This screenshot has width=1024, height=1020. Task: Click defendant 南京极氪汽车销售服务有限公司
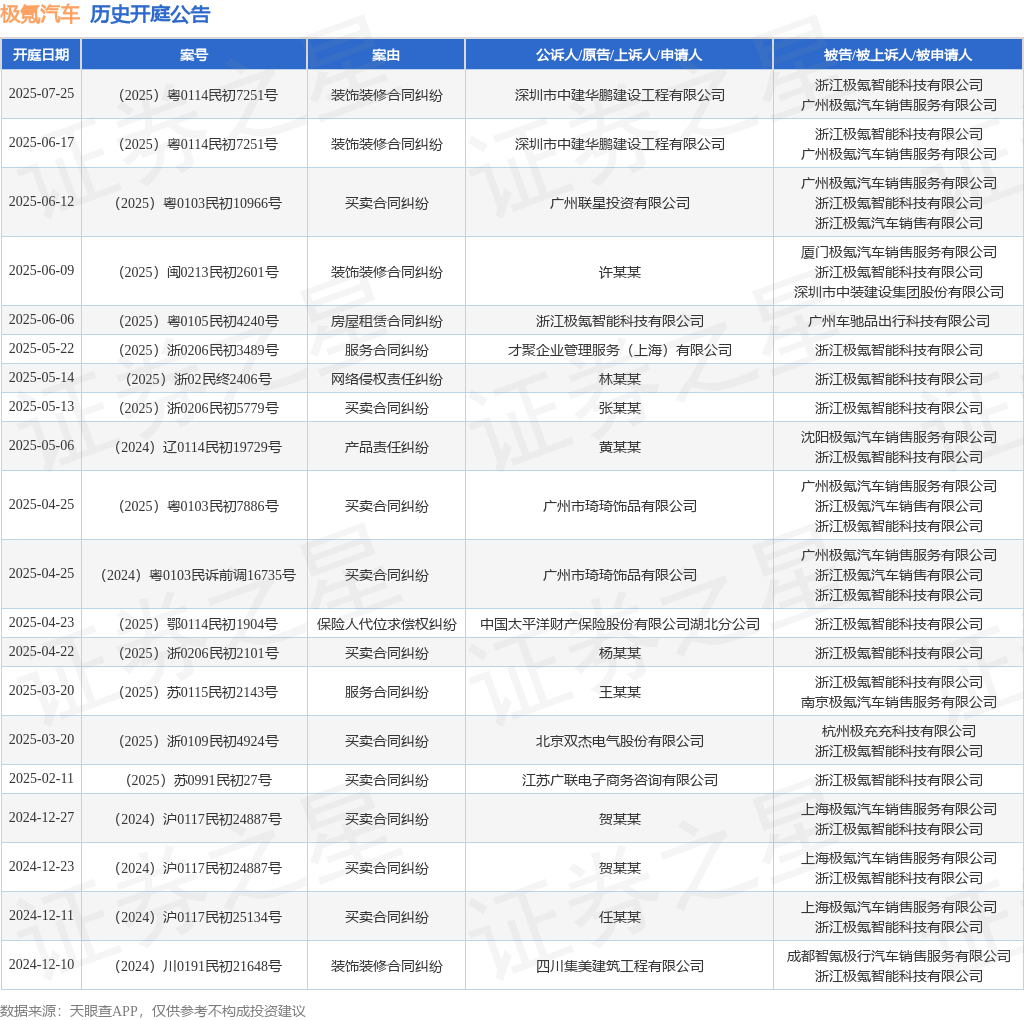899,702
